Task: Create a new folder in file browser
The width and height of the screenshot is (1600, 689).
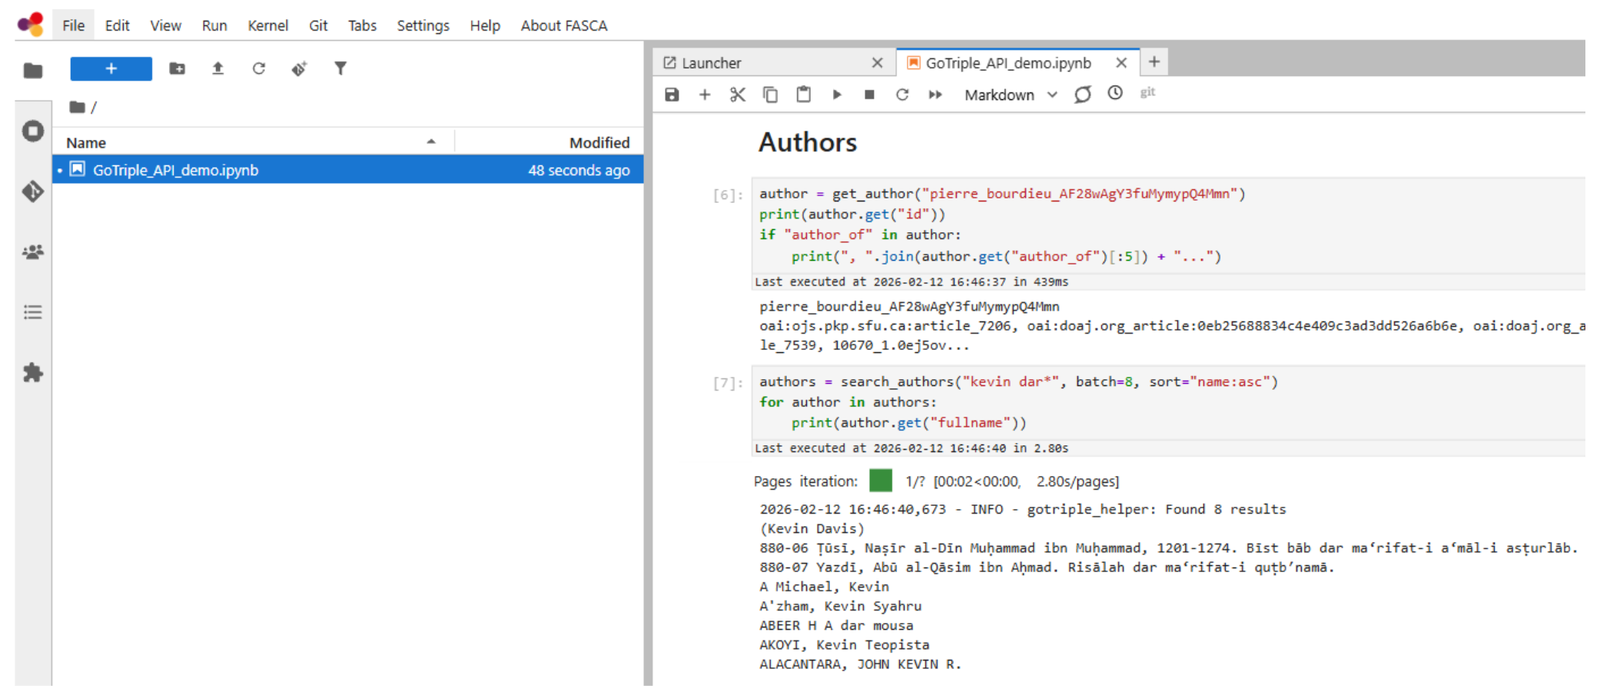Action: (177, 68)
